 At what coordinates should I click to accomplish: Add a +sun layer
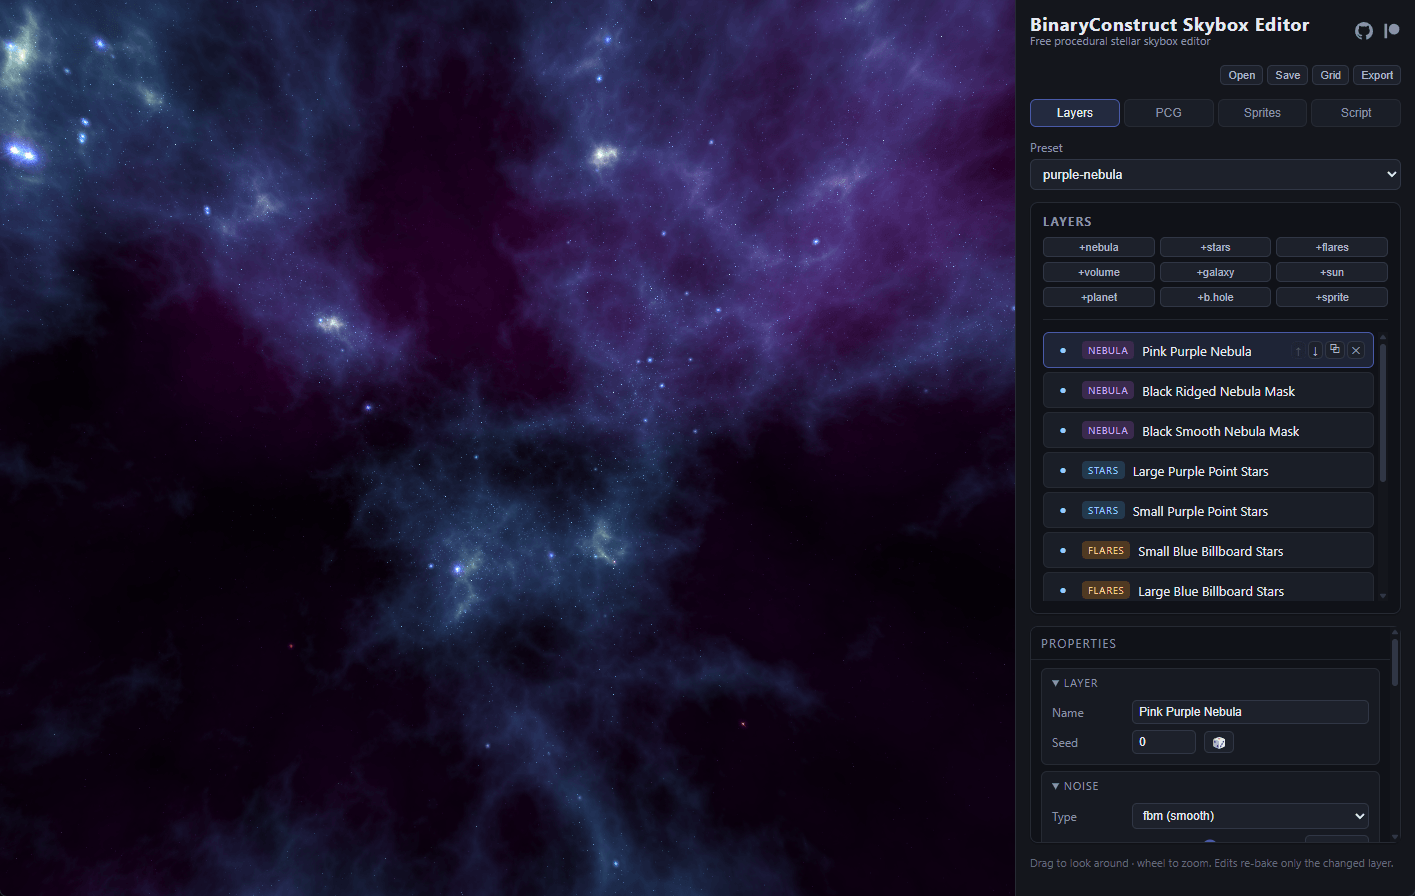(1332, 272)
